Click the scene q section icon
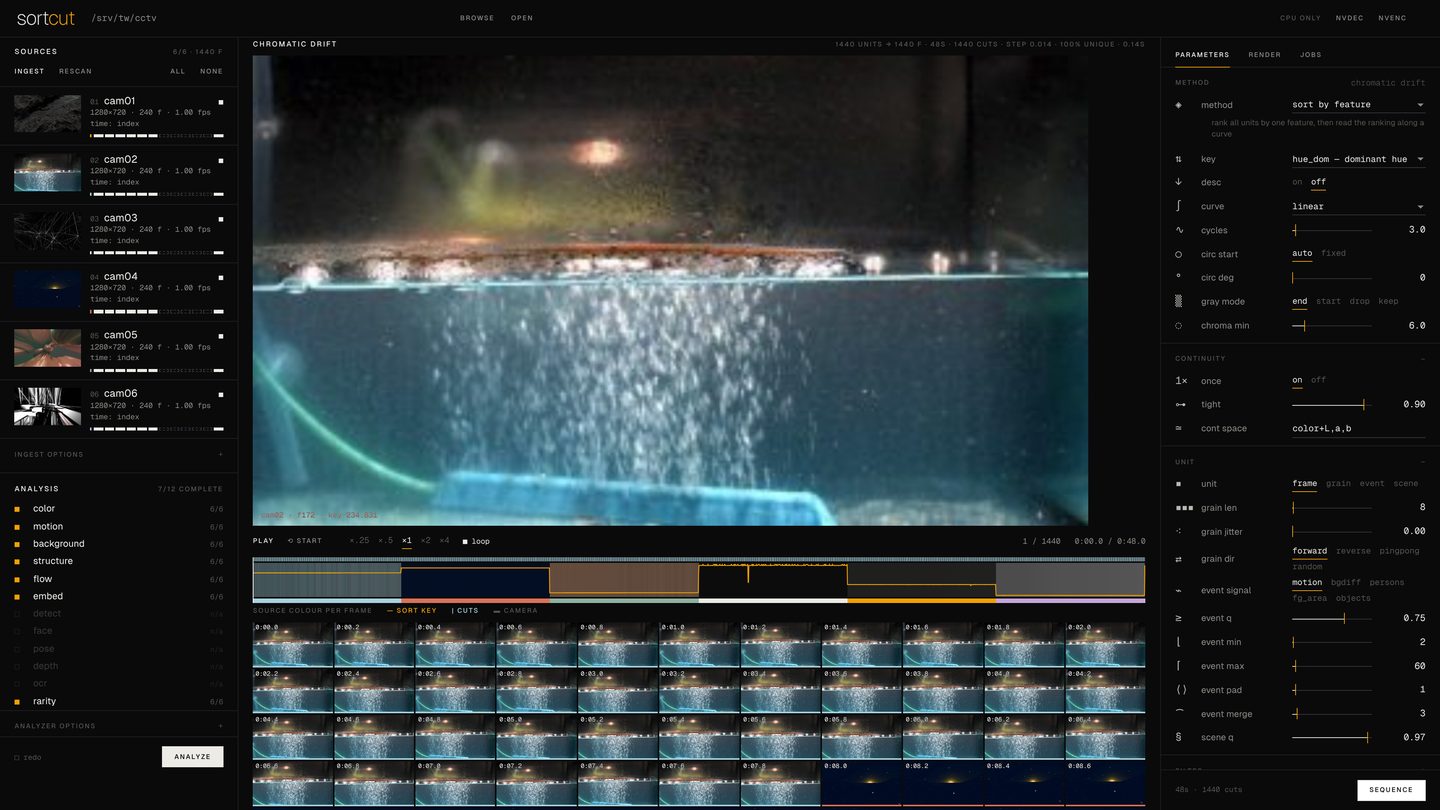Viewport: 1440px width, 810px height. (x=1178, y=738)
